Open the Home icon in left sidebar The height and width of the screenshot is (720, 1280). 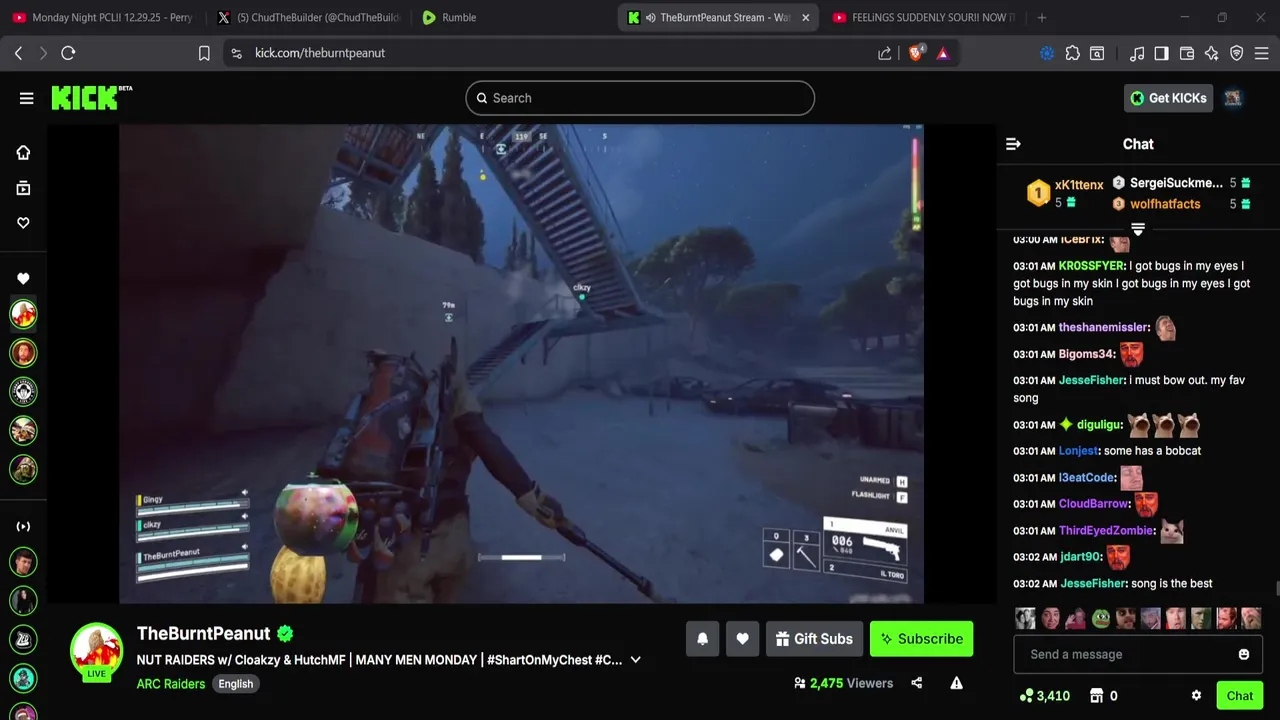point(23,152)
